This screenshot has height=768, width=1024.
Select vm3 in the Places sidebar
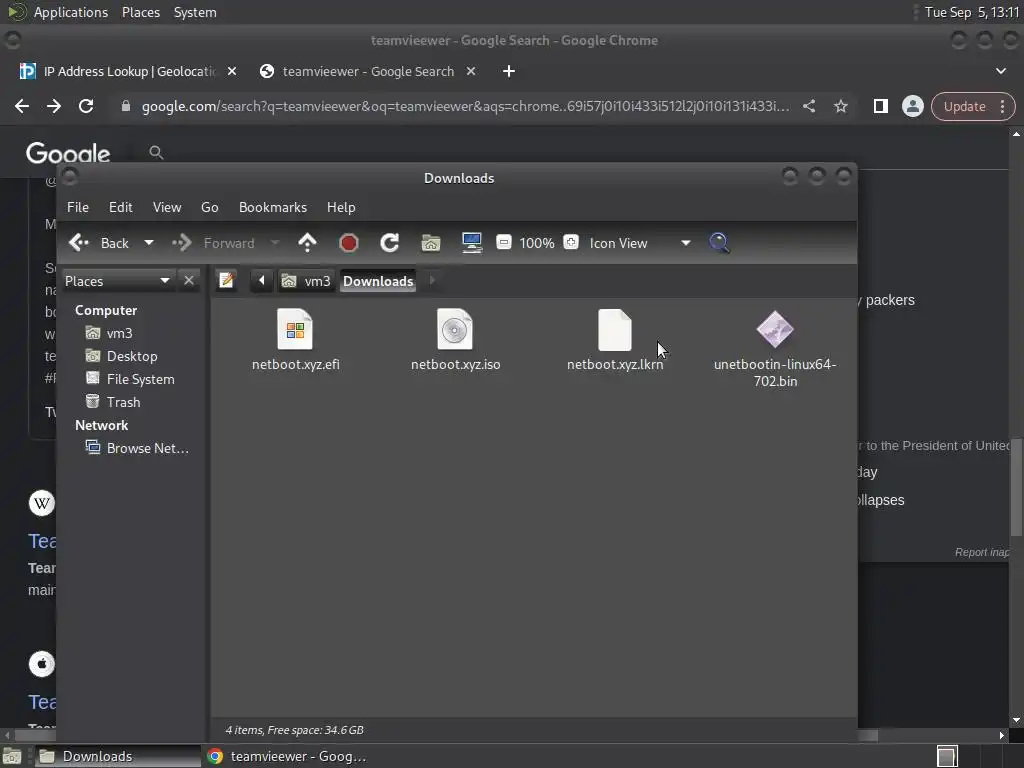click(109, 333)
